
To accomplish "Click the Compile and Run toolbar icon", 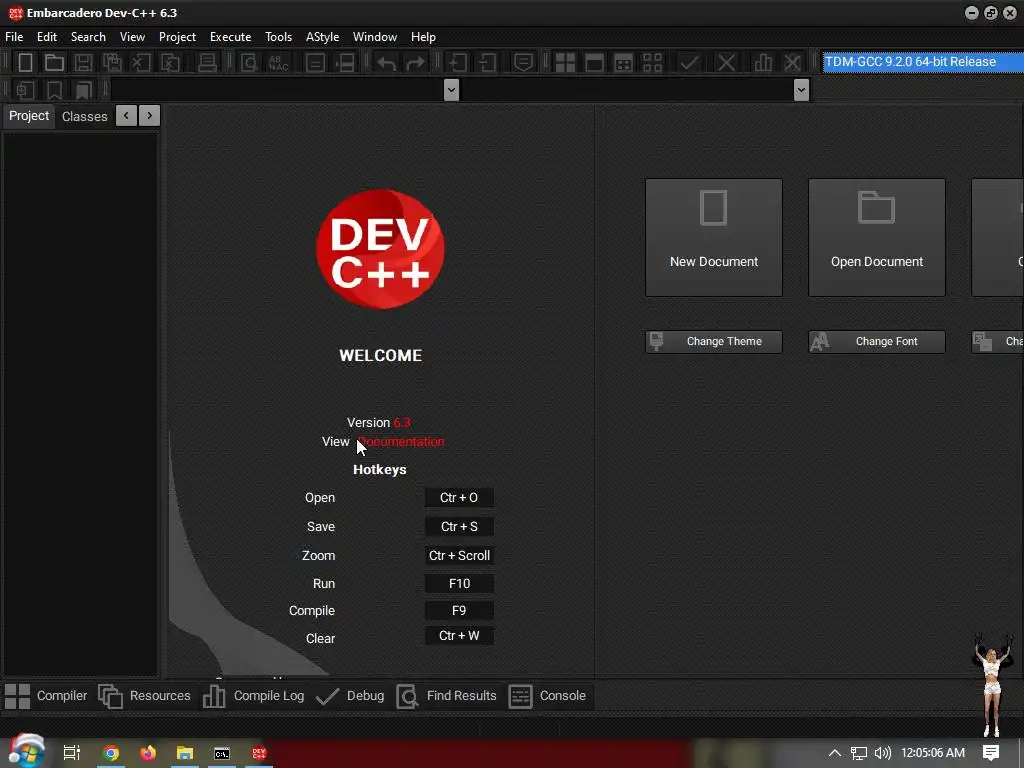I will pyautogui.click(x=624, y=63).
